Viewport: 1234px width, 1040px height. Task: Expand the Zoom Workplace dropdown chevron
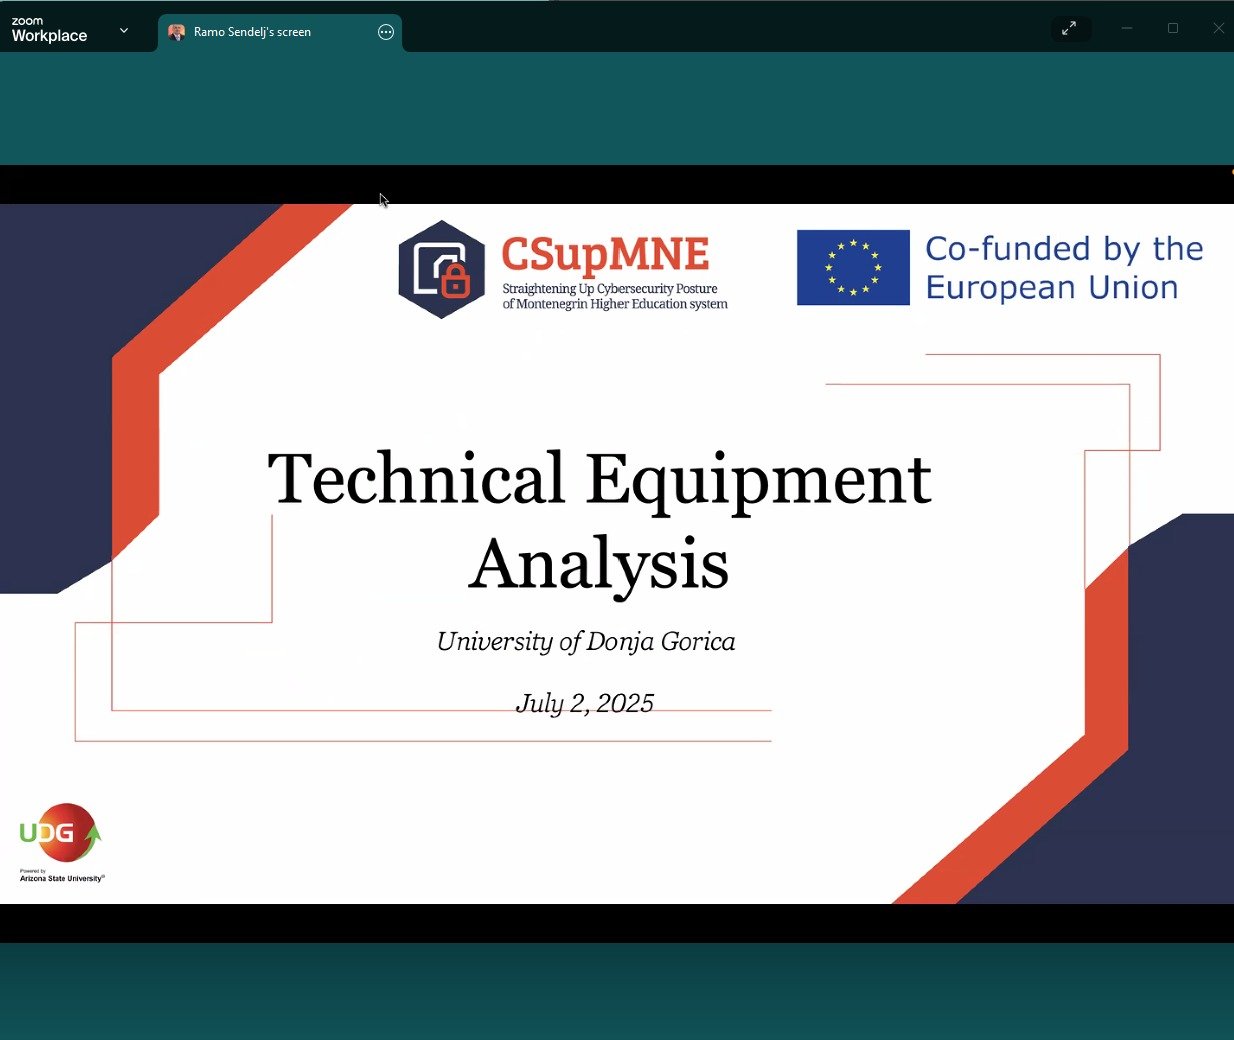tap(124, 31)
